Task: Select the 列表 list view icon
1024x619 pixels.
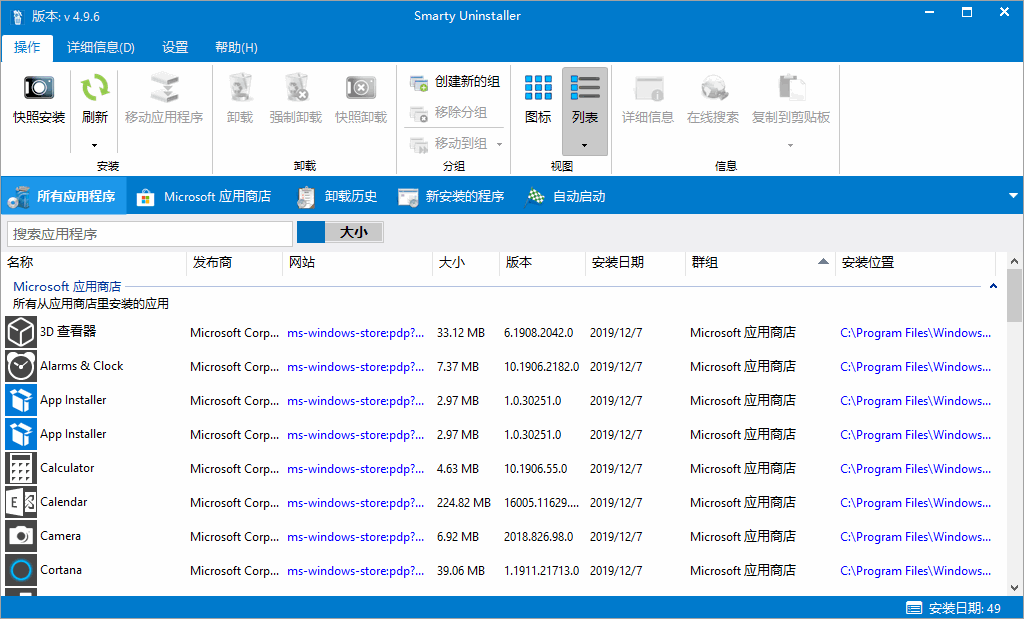Action: 584,87
